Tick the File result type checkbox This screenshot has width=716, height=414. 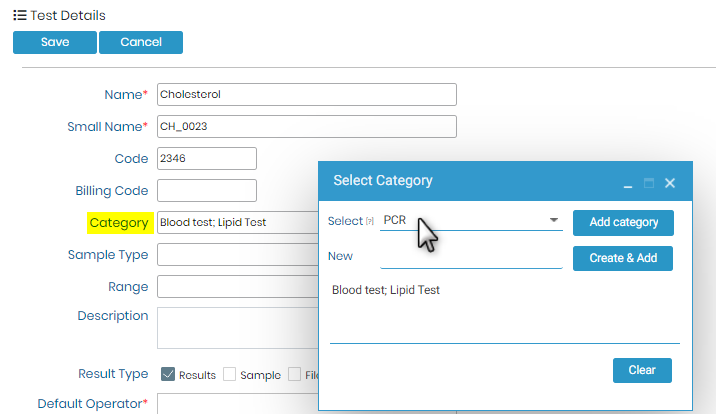point(295,374)
